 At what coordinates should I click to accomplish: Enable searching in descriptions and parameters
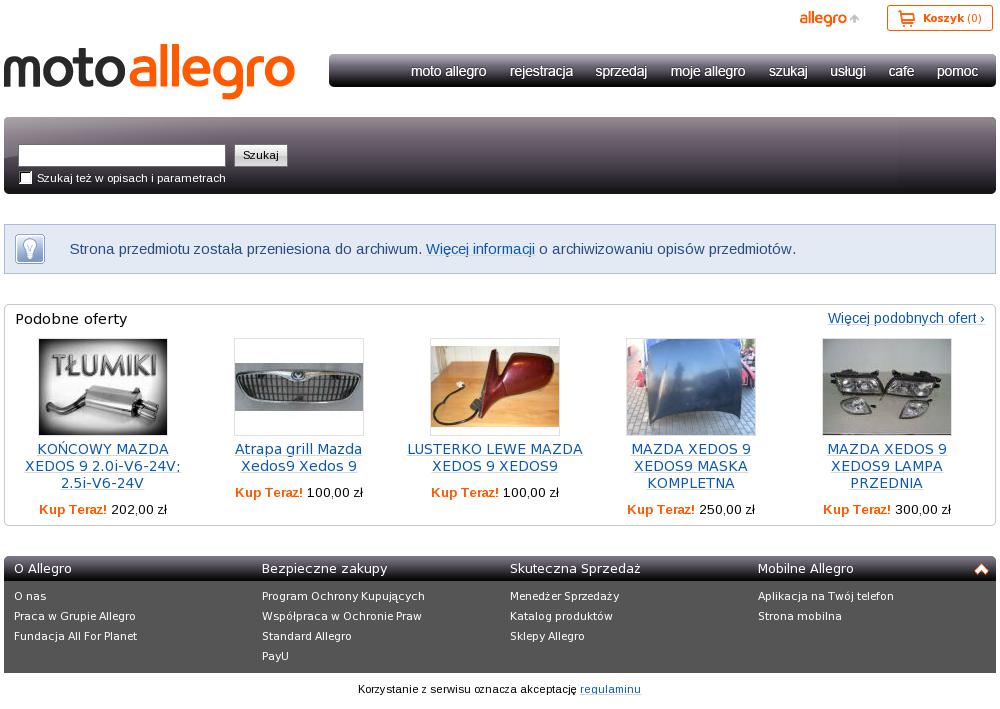pyautogui.click(x=26, y=178)
